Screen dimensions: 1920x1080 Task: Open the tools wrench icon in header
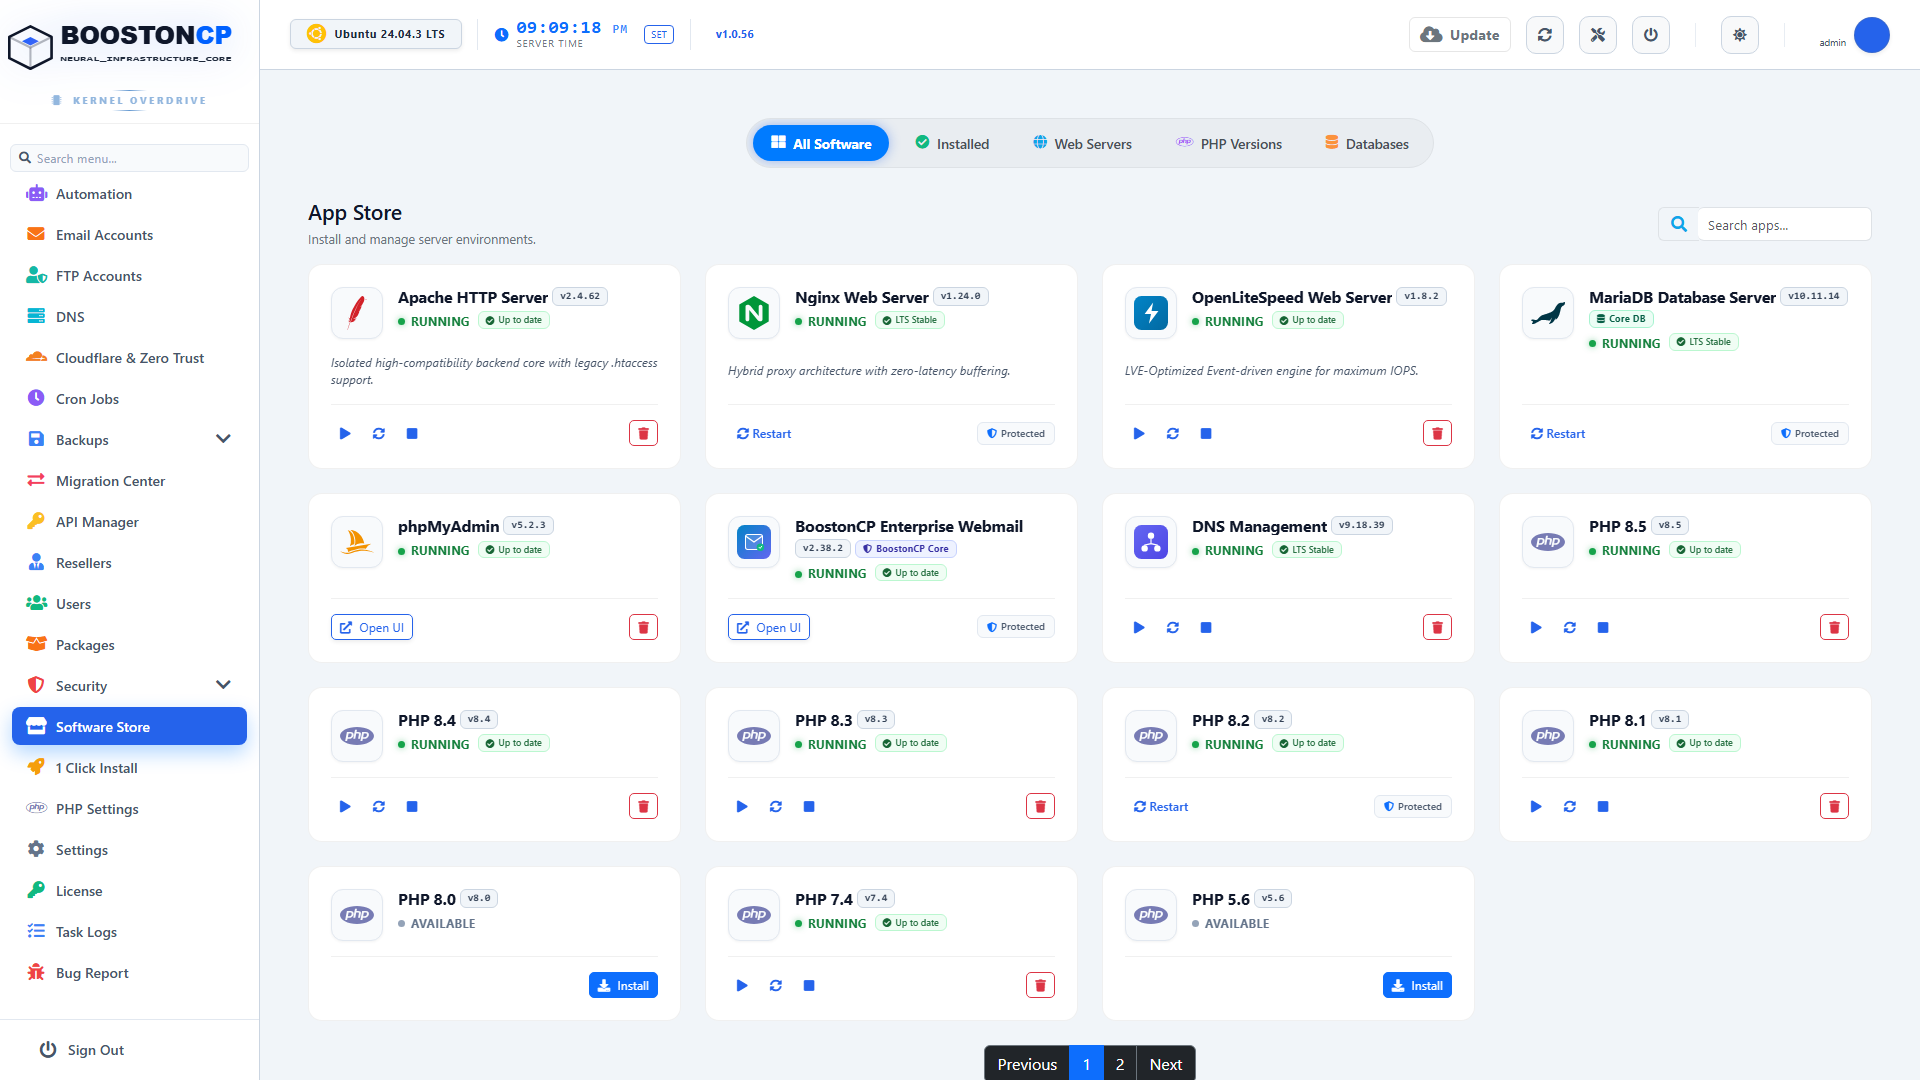[x=1598, y=35]
